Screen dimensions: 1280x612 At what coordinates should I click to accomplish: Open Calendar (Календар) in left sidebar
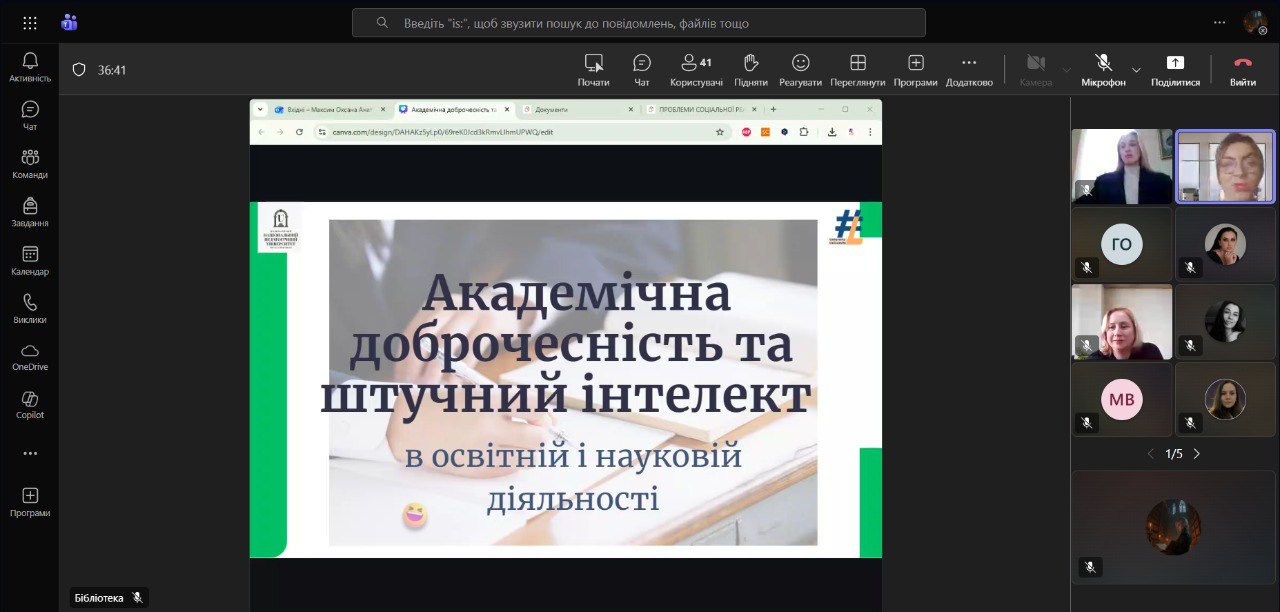pos(30,260)
